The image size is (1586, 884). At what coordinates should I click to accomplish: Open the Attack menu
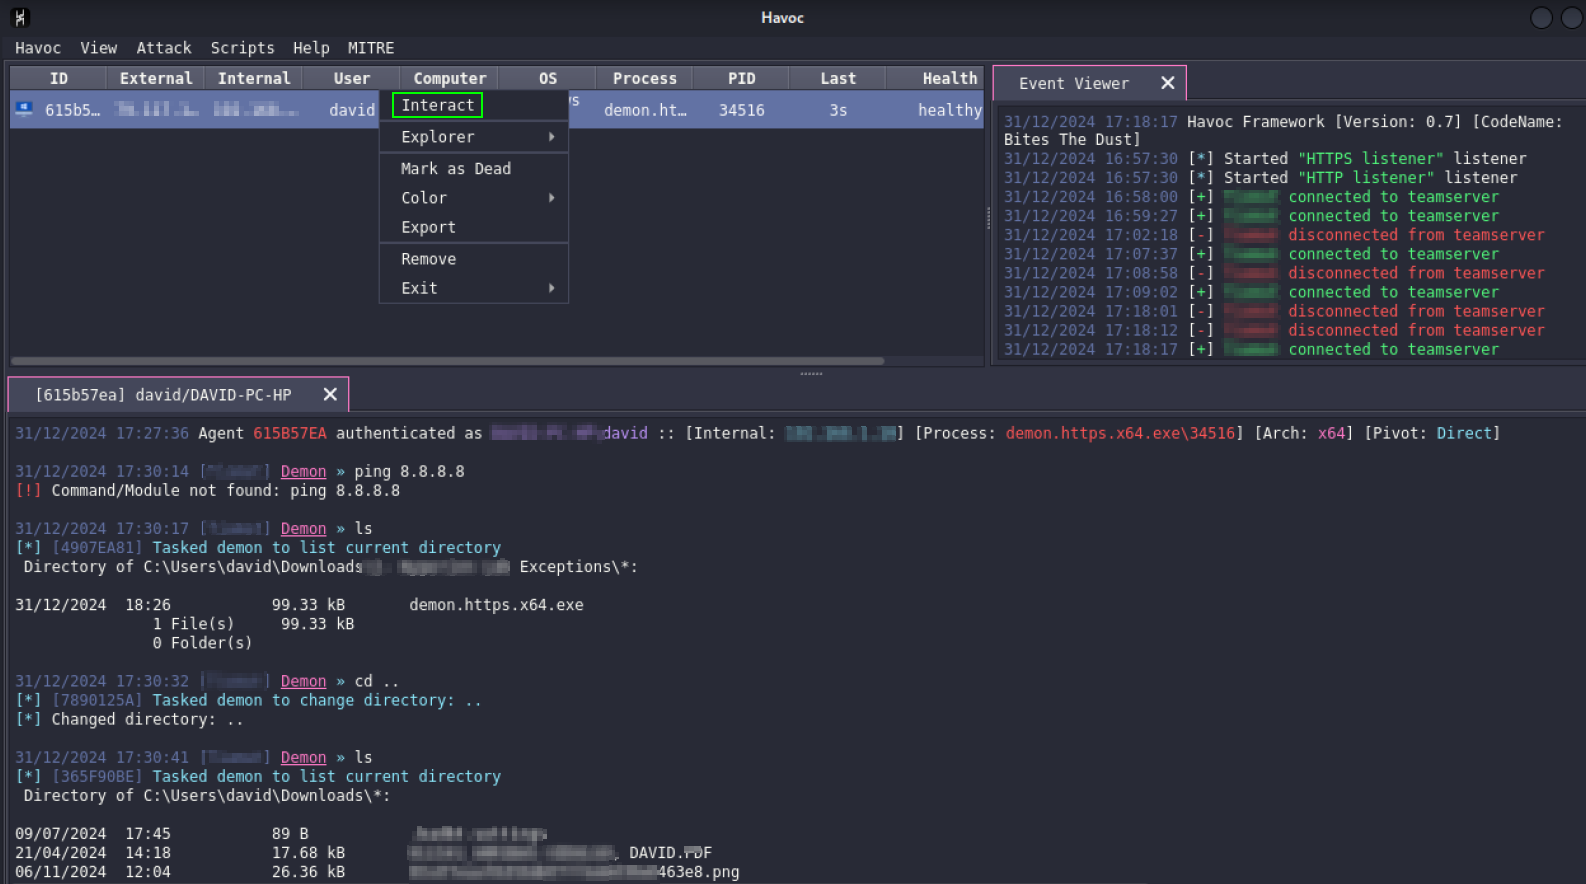click(164, 48)
